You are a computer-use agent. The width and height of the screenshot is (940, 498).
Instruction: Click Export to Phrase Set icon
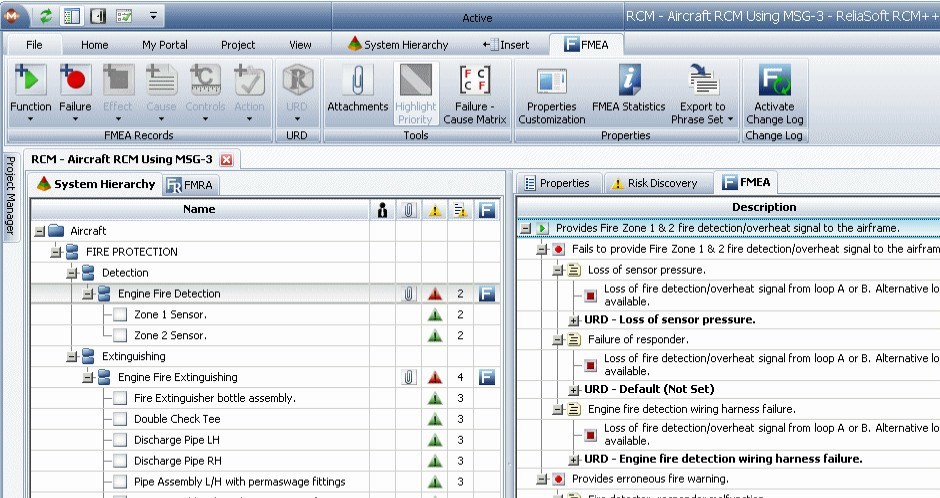click(x=703, y=80)
